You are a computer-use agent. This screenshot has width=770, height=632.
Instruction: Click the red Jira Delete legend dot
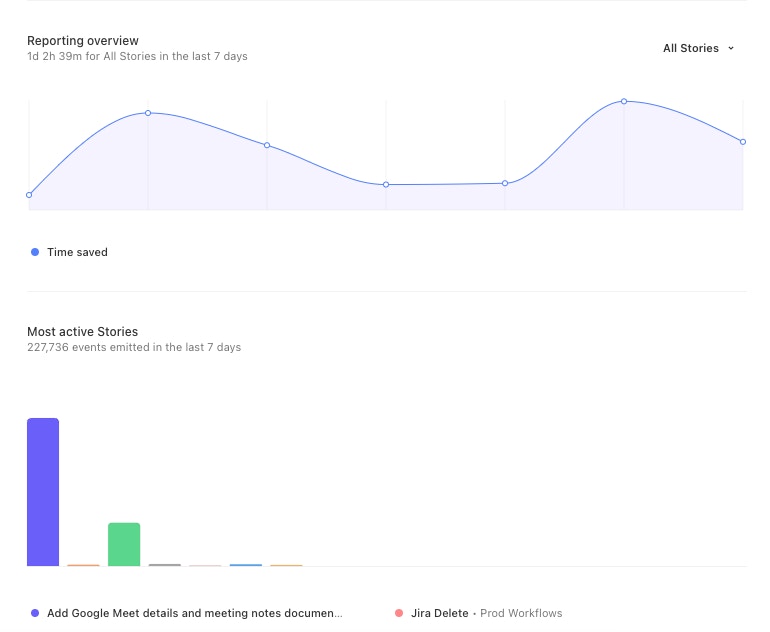pyautogui.click(x=399, y=613)
